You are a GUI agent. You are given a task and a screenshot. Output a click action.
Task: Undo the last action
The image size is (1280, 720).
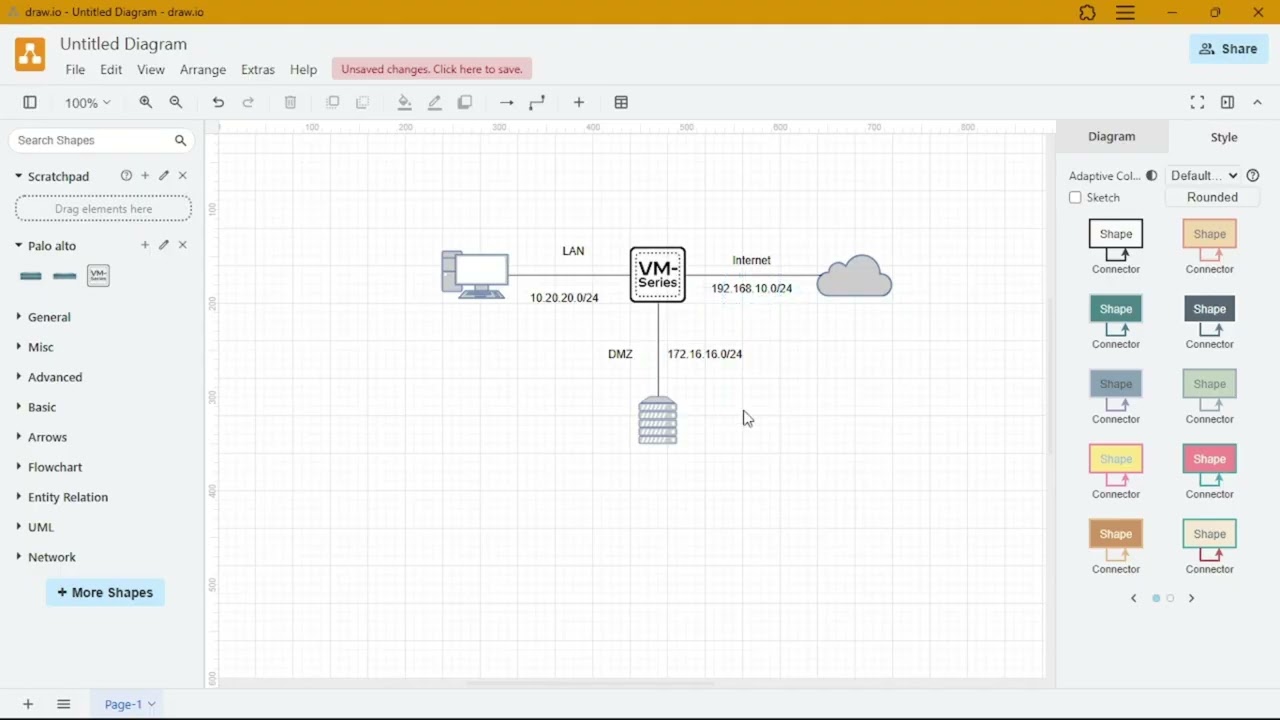[x=218, y=102]
